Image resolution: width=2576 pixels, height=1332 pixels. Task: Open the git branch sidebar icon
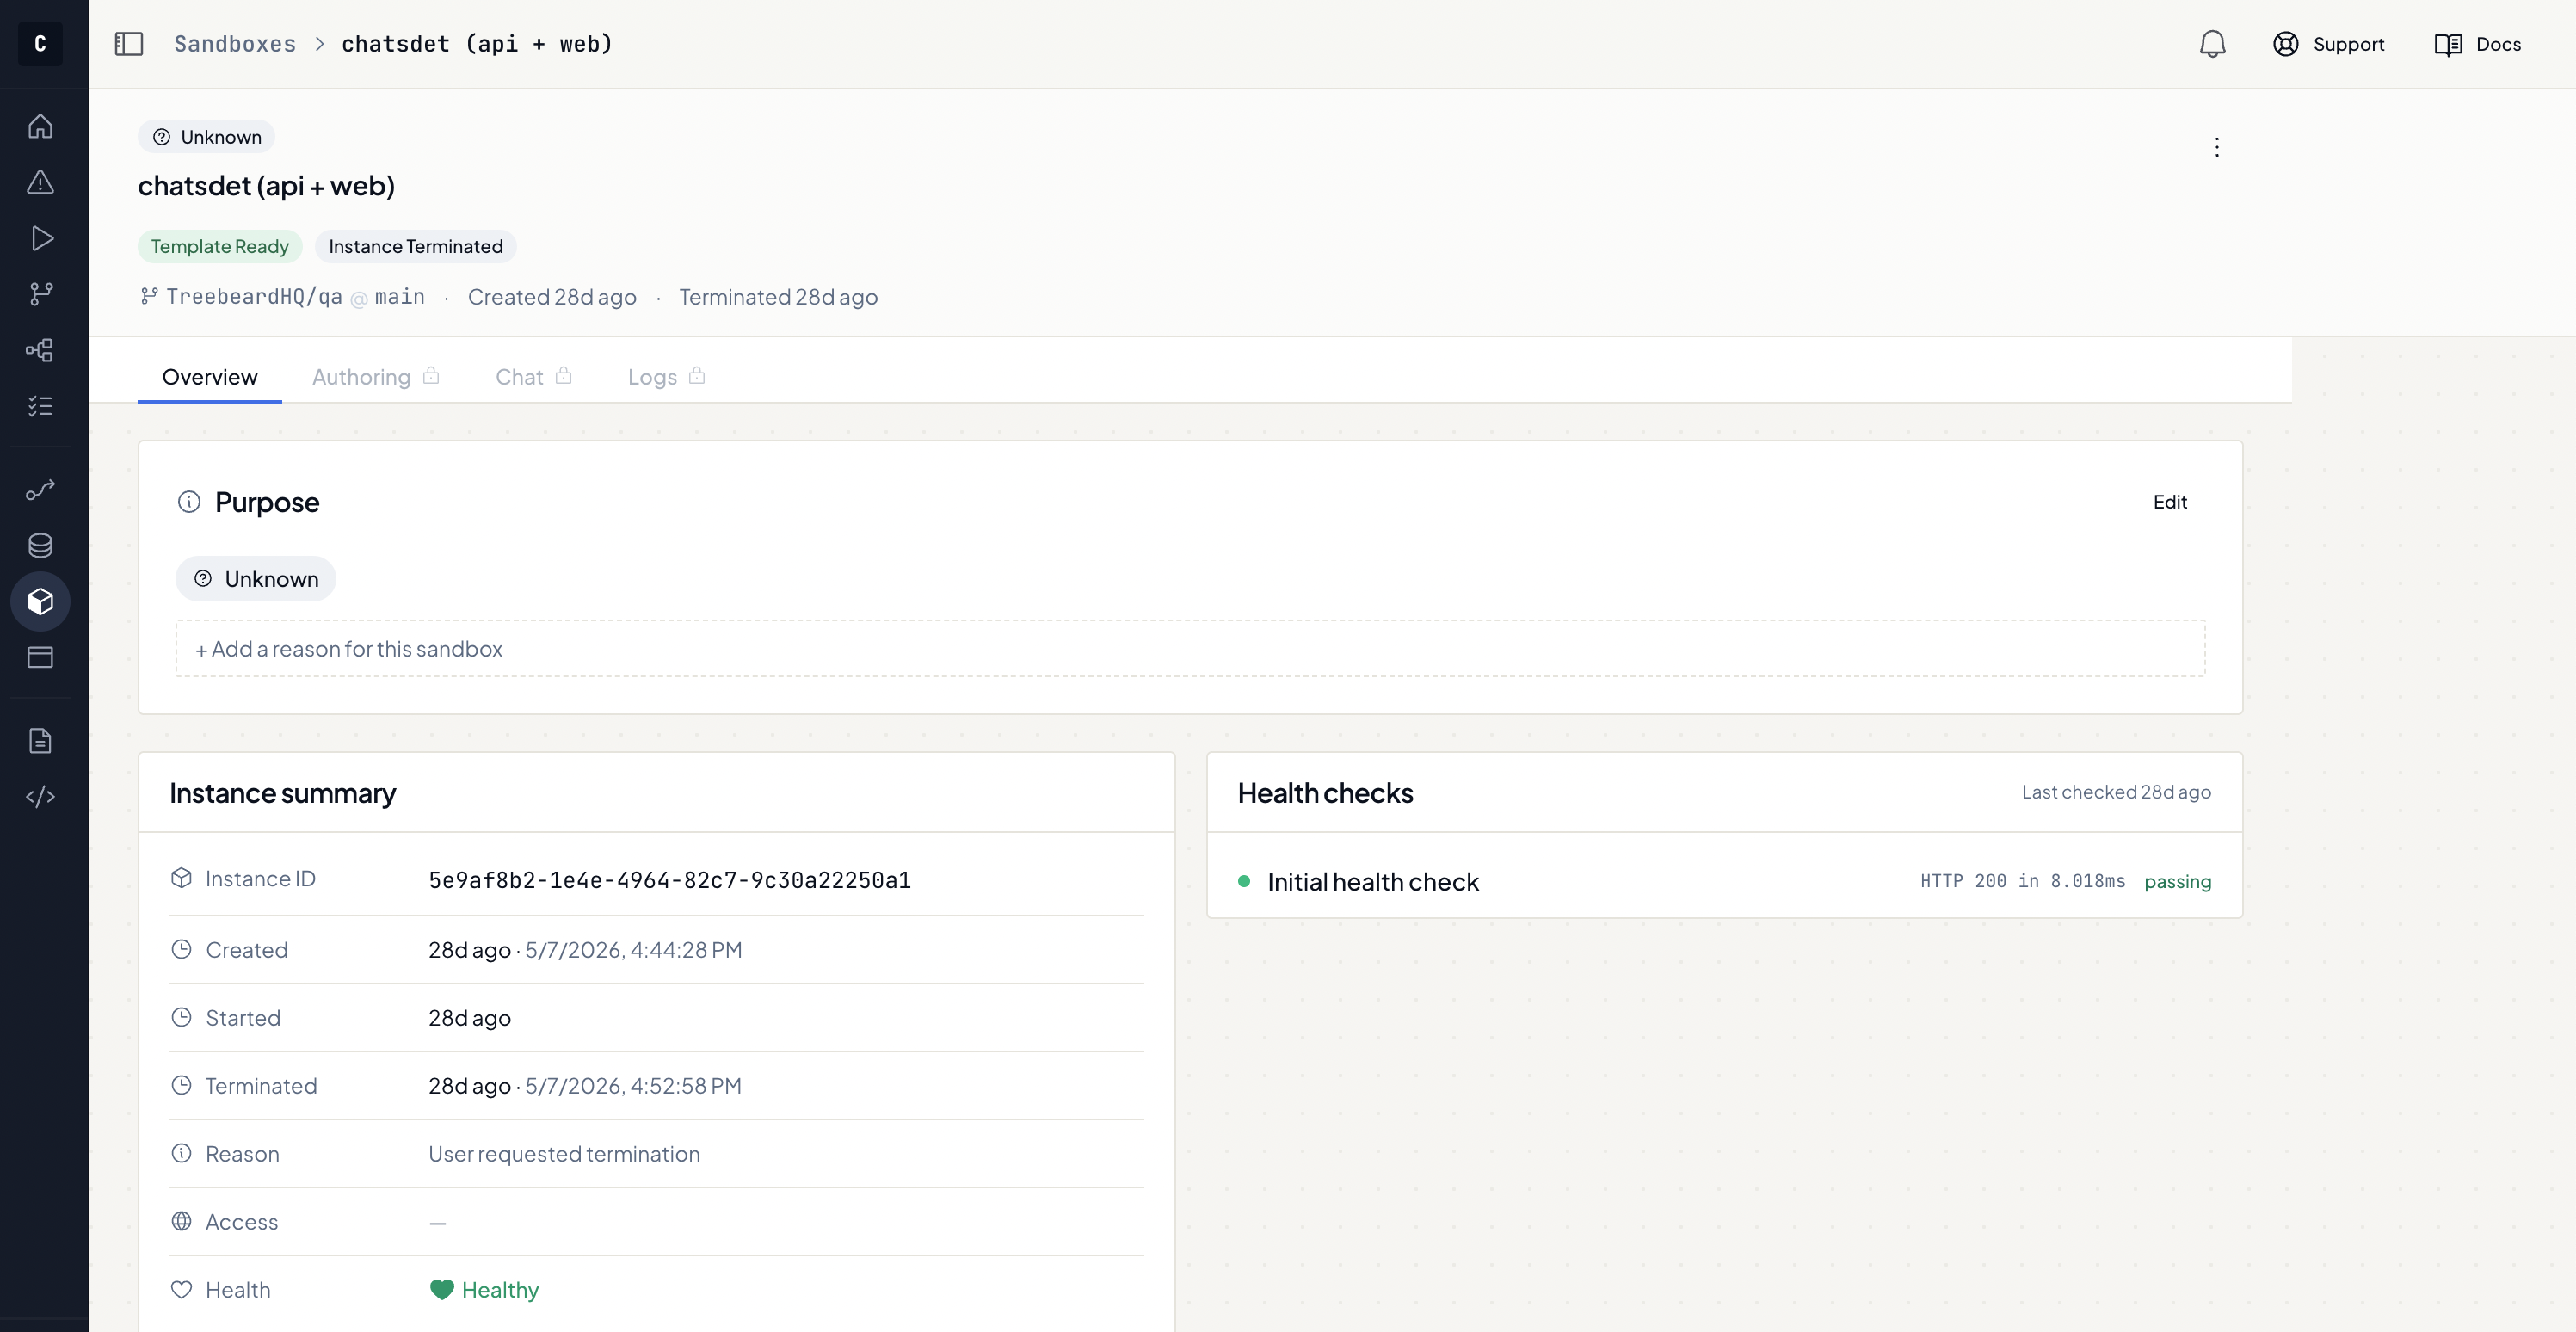40,294
